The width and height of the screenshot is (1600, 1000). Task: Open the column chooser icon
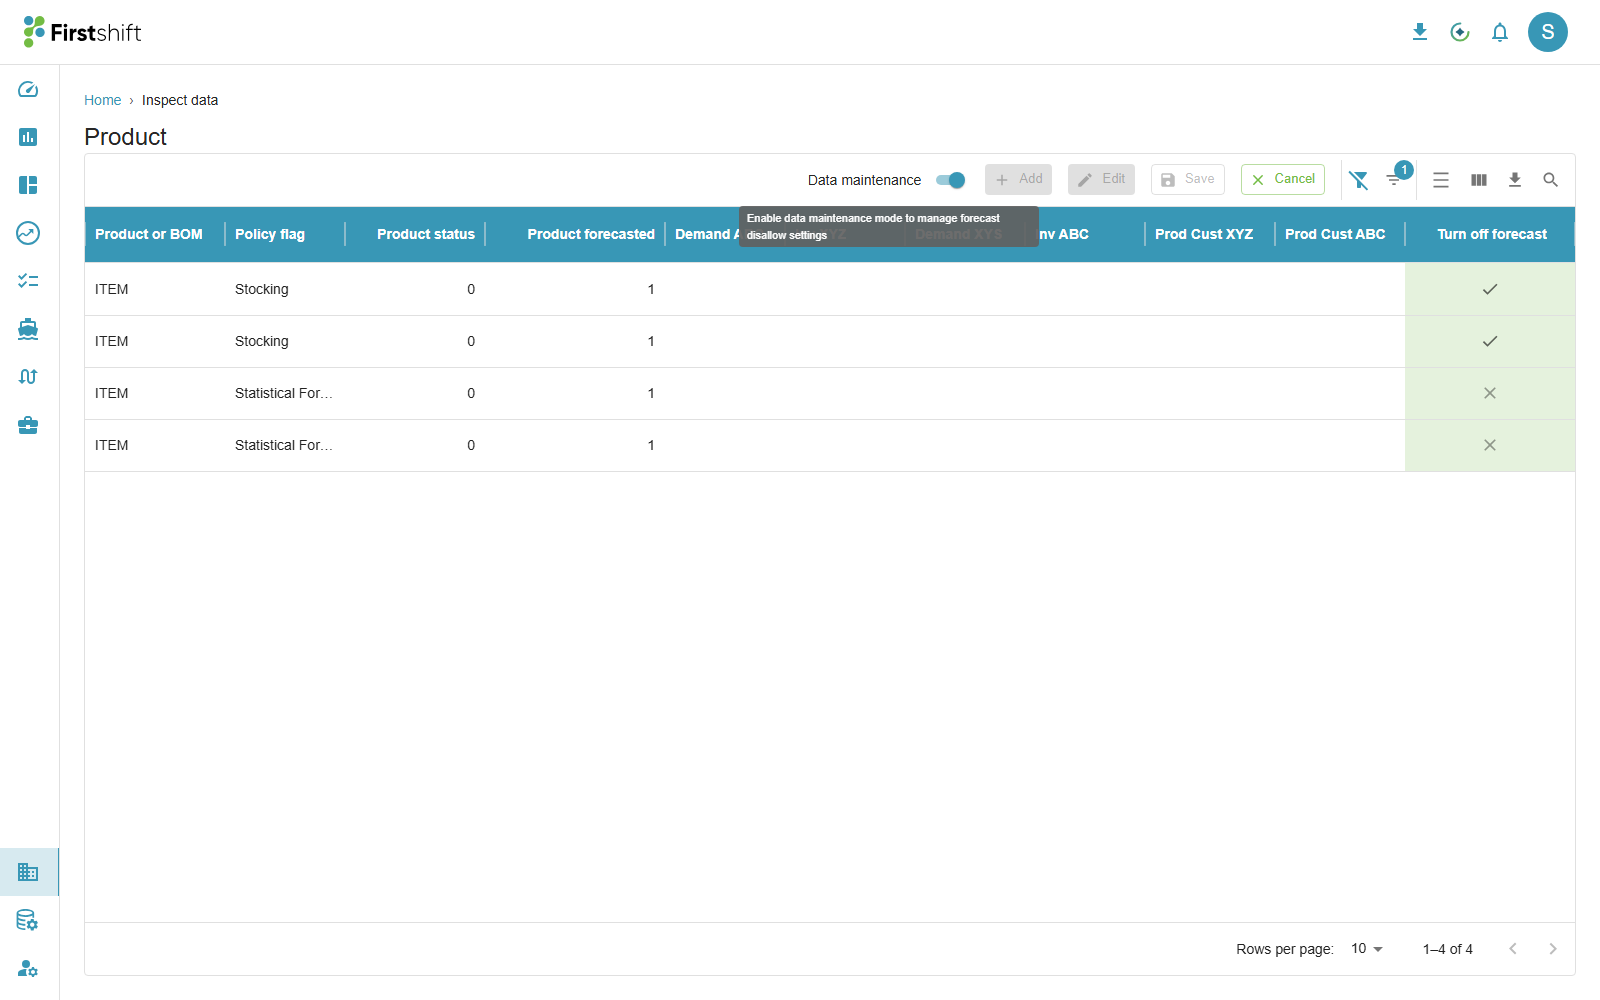tap(1479, 180)
